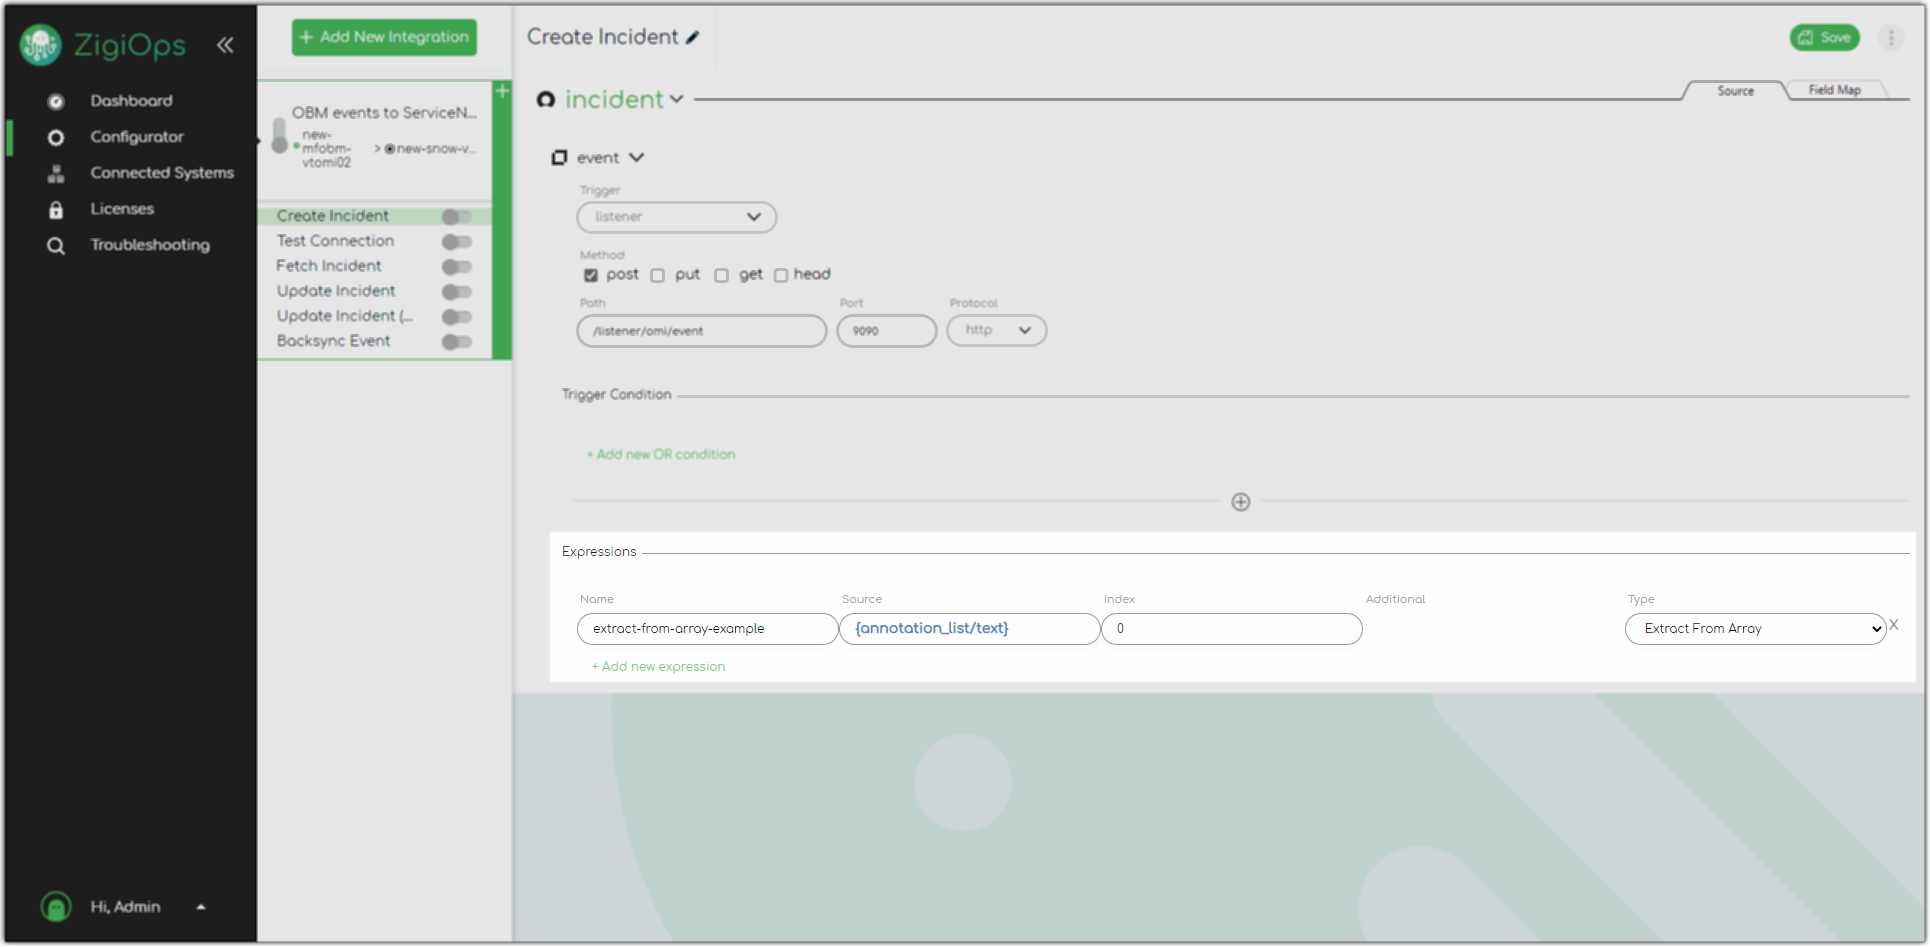Click the pencil icon to rename Create Incident
Image resolution: width=1930 pixels, height=947 pixels.
pos(693,38)
